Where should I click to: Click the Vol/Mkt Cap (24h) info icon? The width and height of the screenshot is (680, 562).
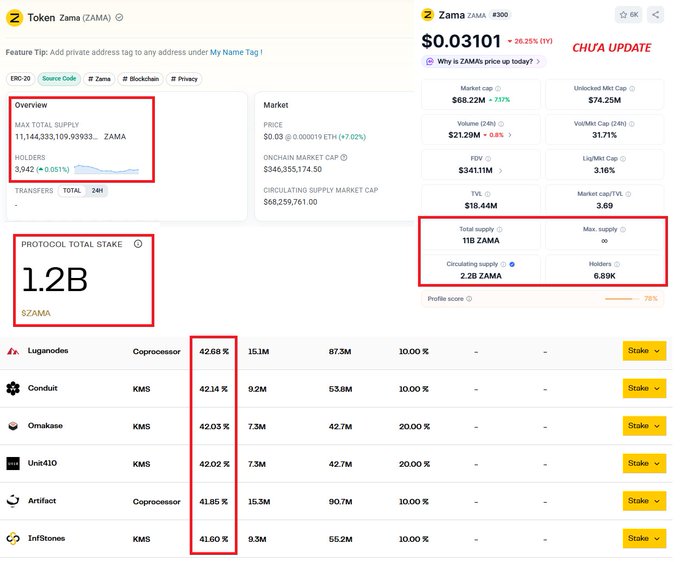[x=631, y=124]
